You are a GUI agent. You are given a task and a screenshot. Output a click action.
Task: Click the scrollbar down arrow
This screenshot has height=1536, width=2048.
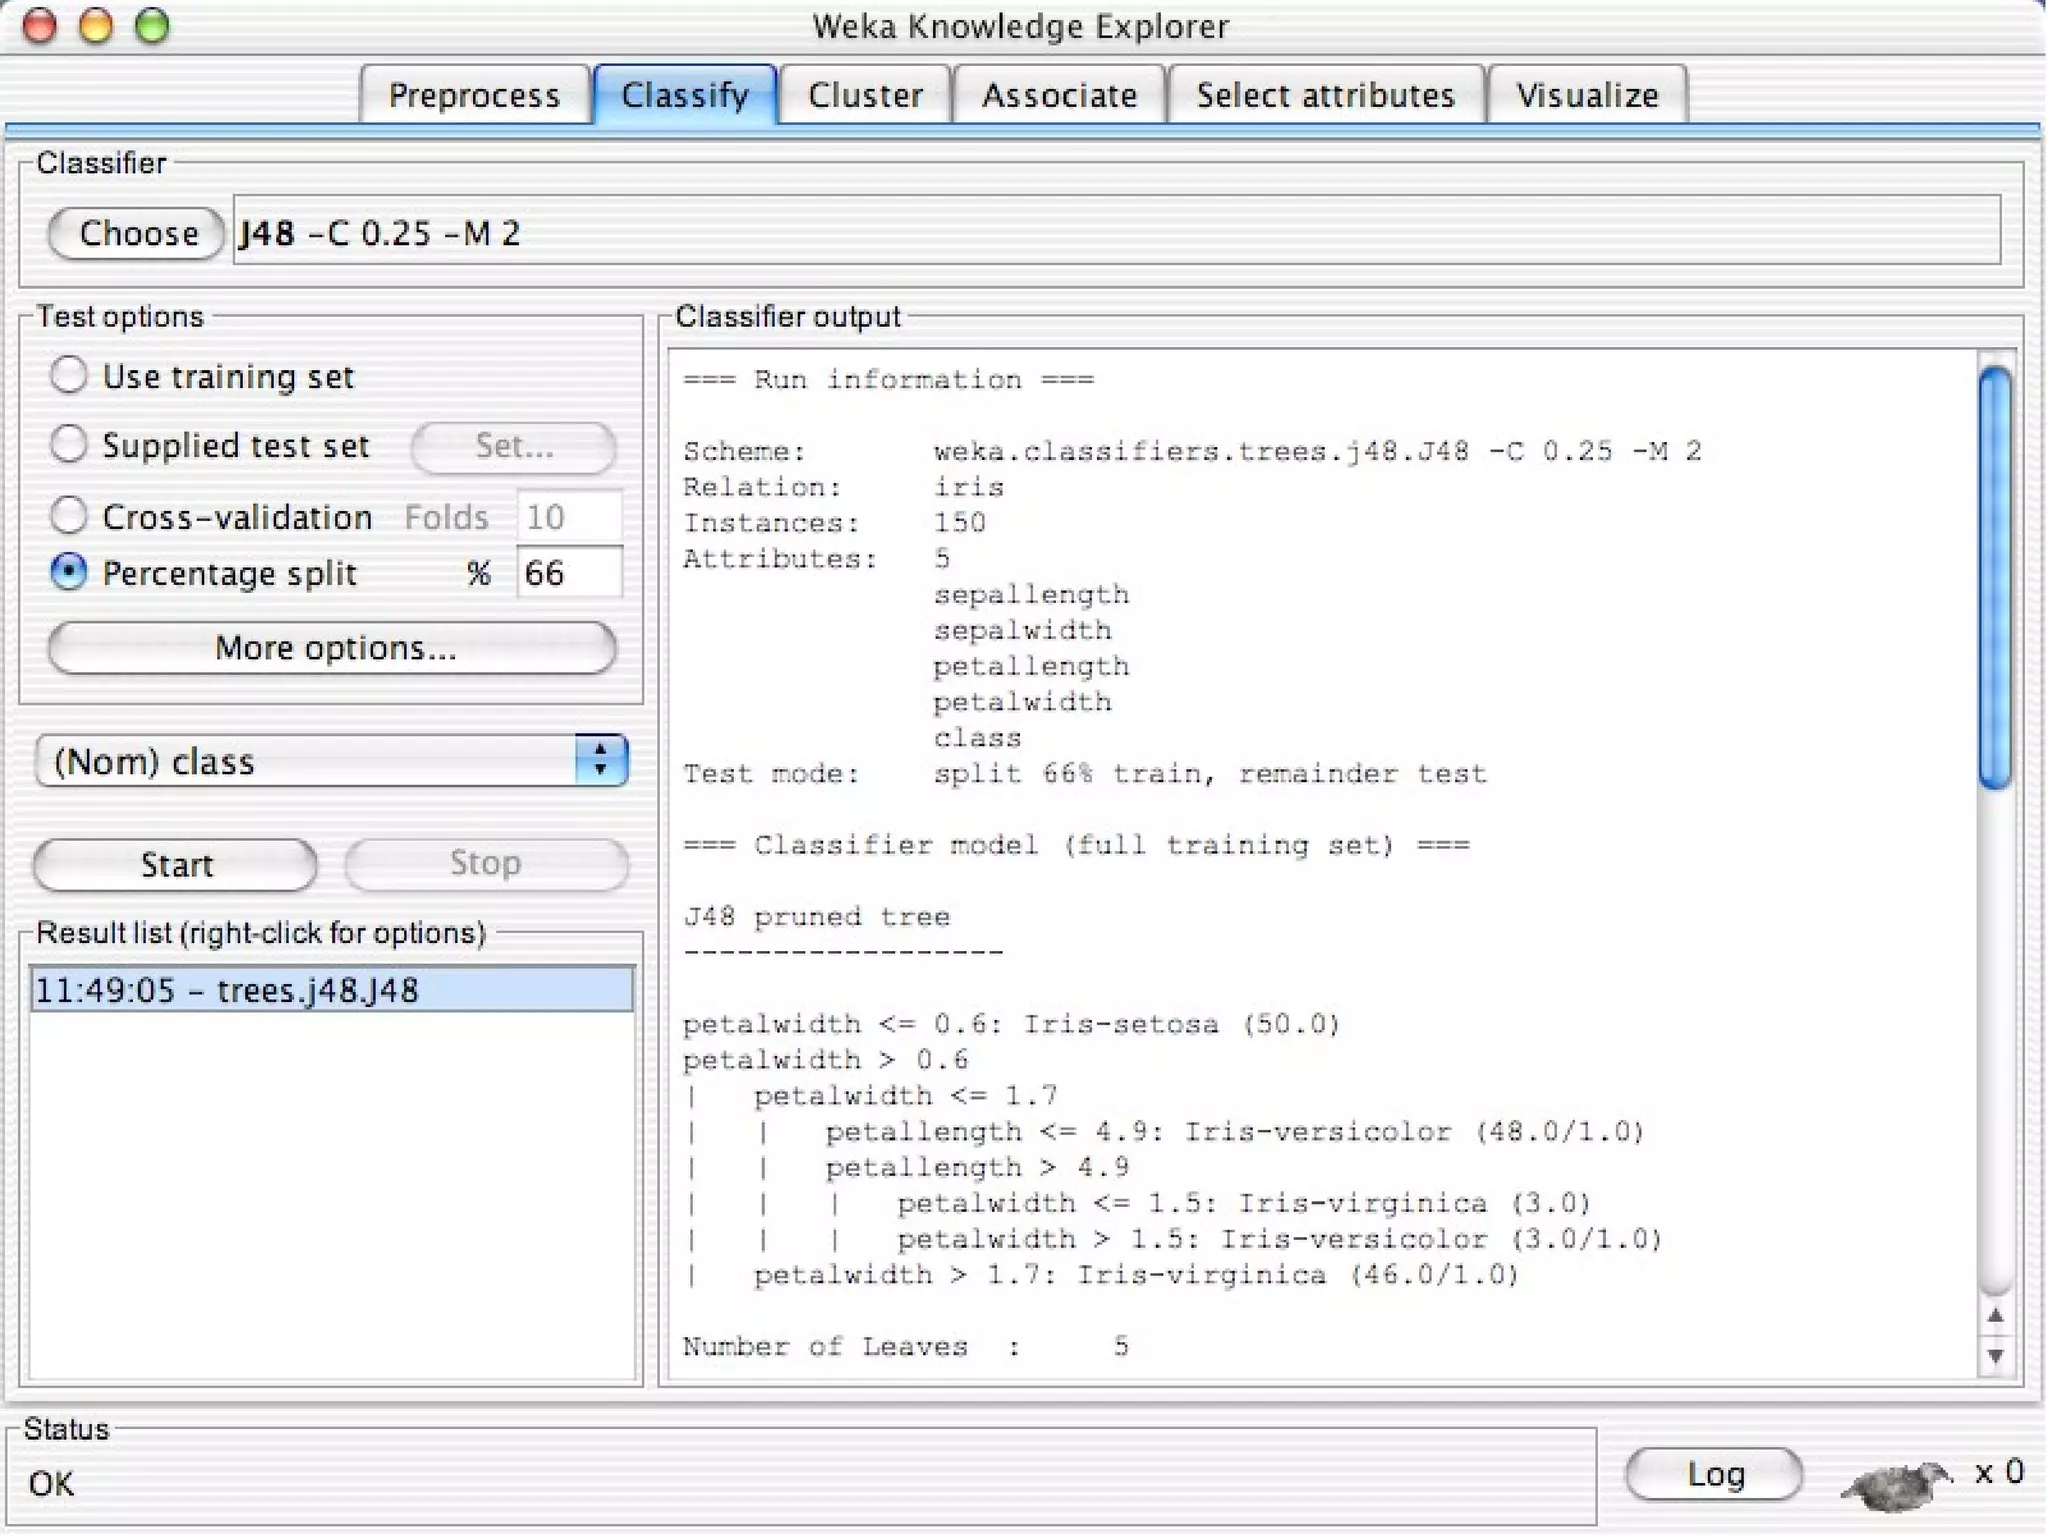pos(1995,1357)
